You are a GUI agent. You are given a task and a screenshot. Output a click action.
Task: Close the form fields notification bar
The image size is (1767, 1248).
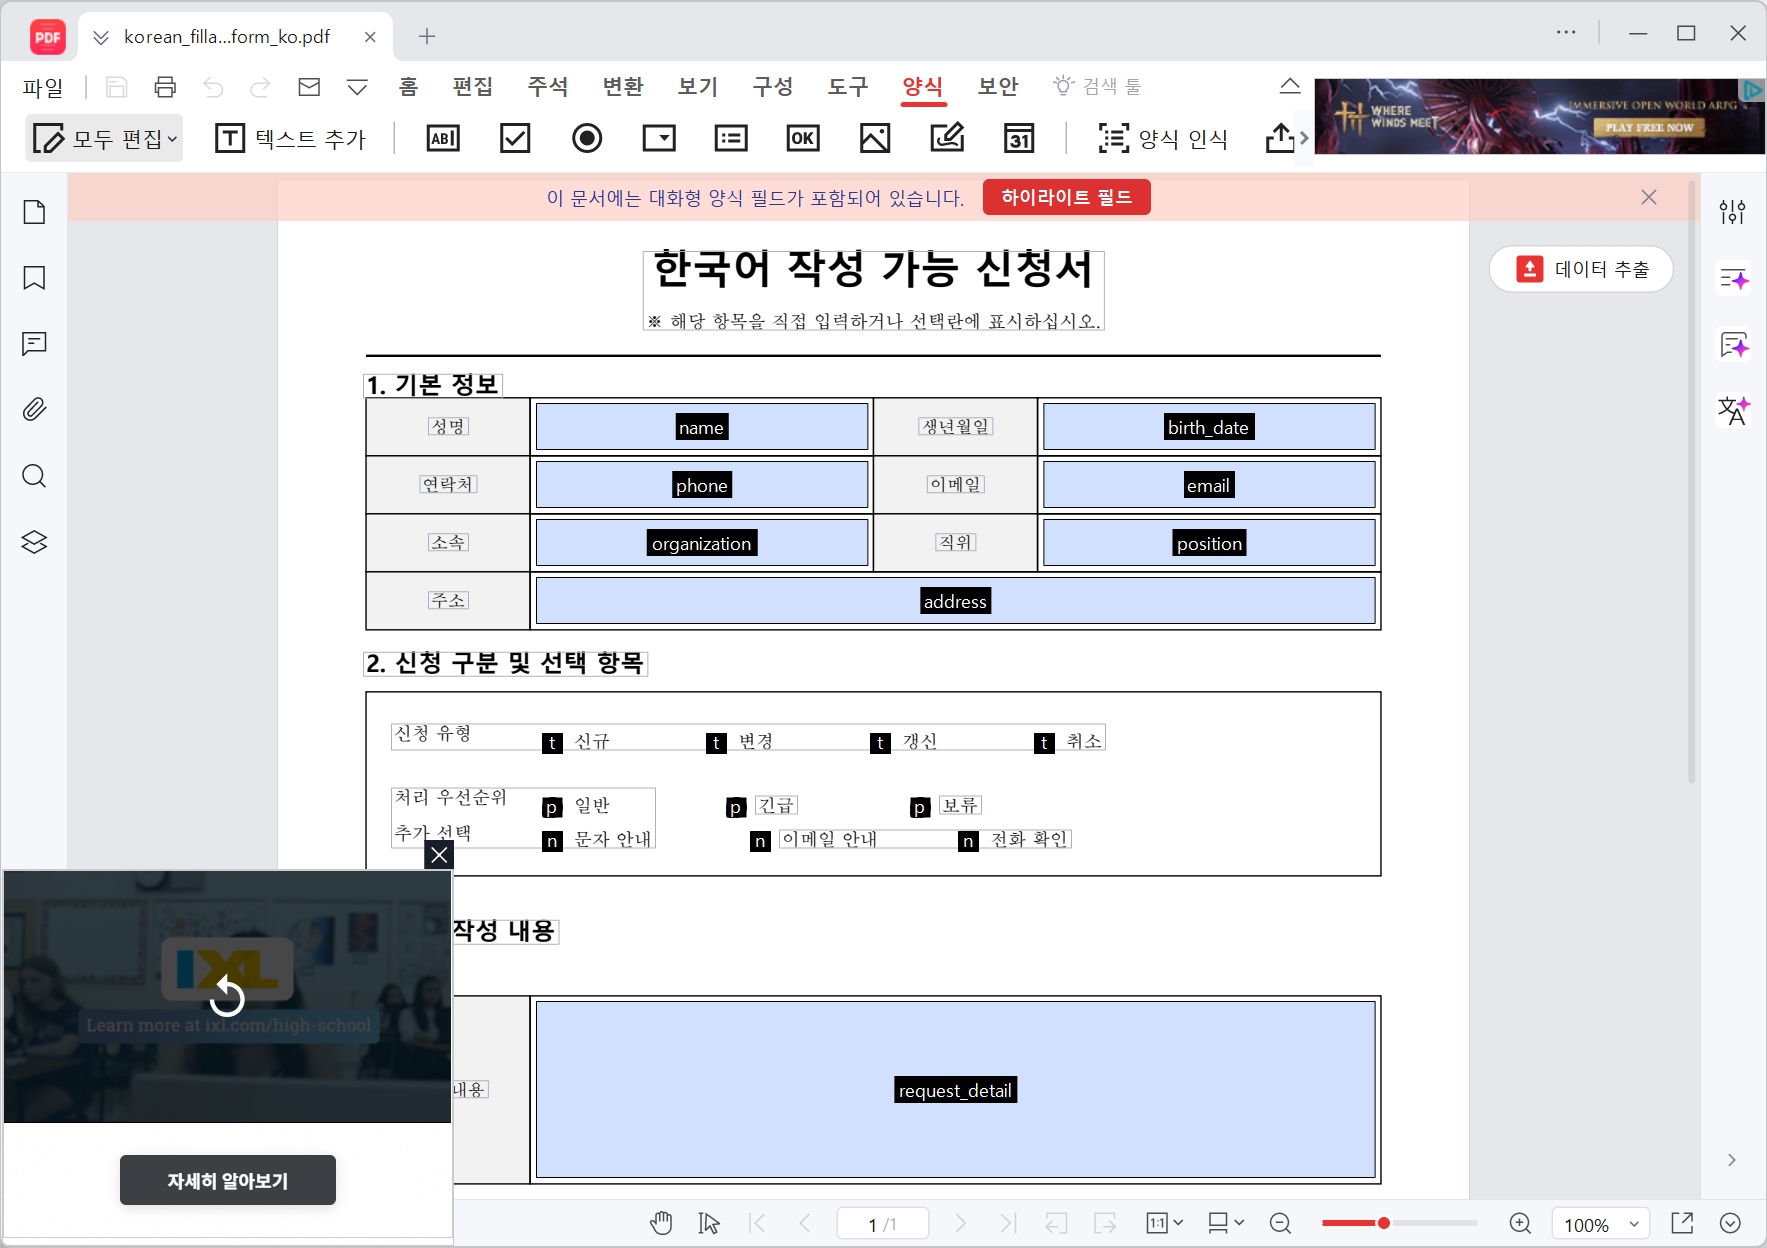[1649, 197]
